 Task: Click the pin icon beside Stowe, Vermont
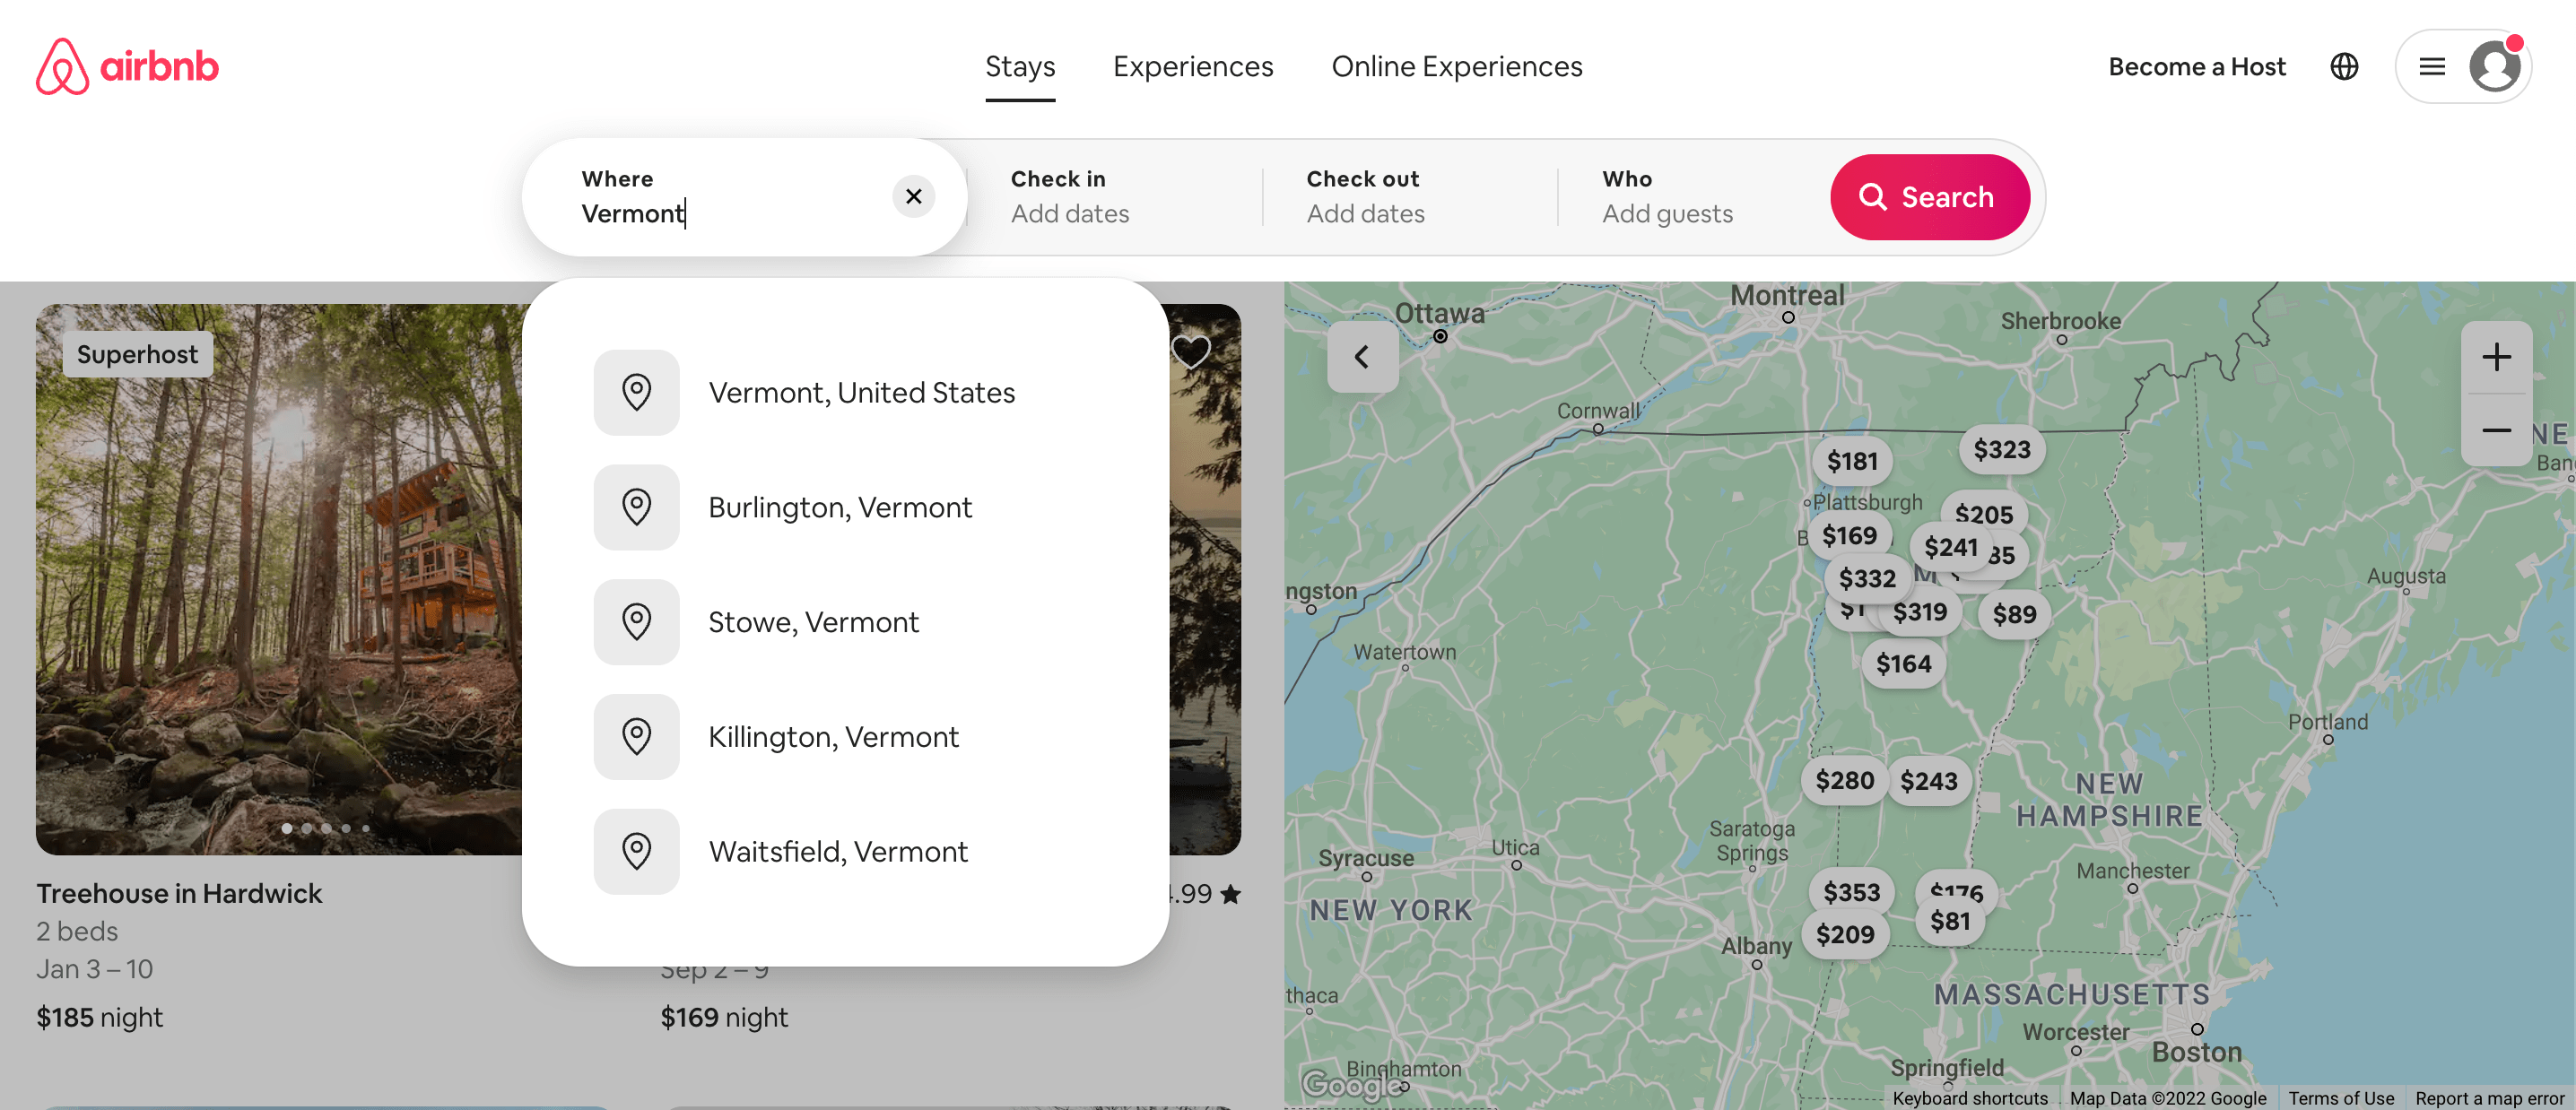[x=636, y=622]
